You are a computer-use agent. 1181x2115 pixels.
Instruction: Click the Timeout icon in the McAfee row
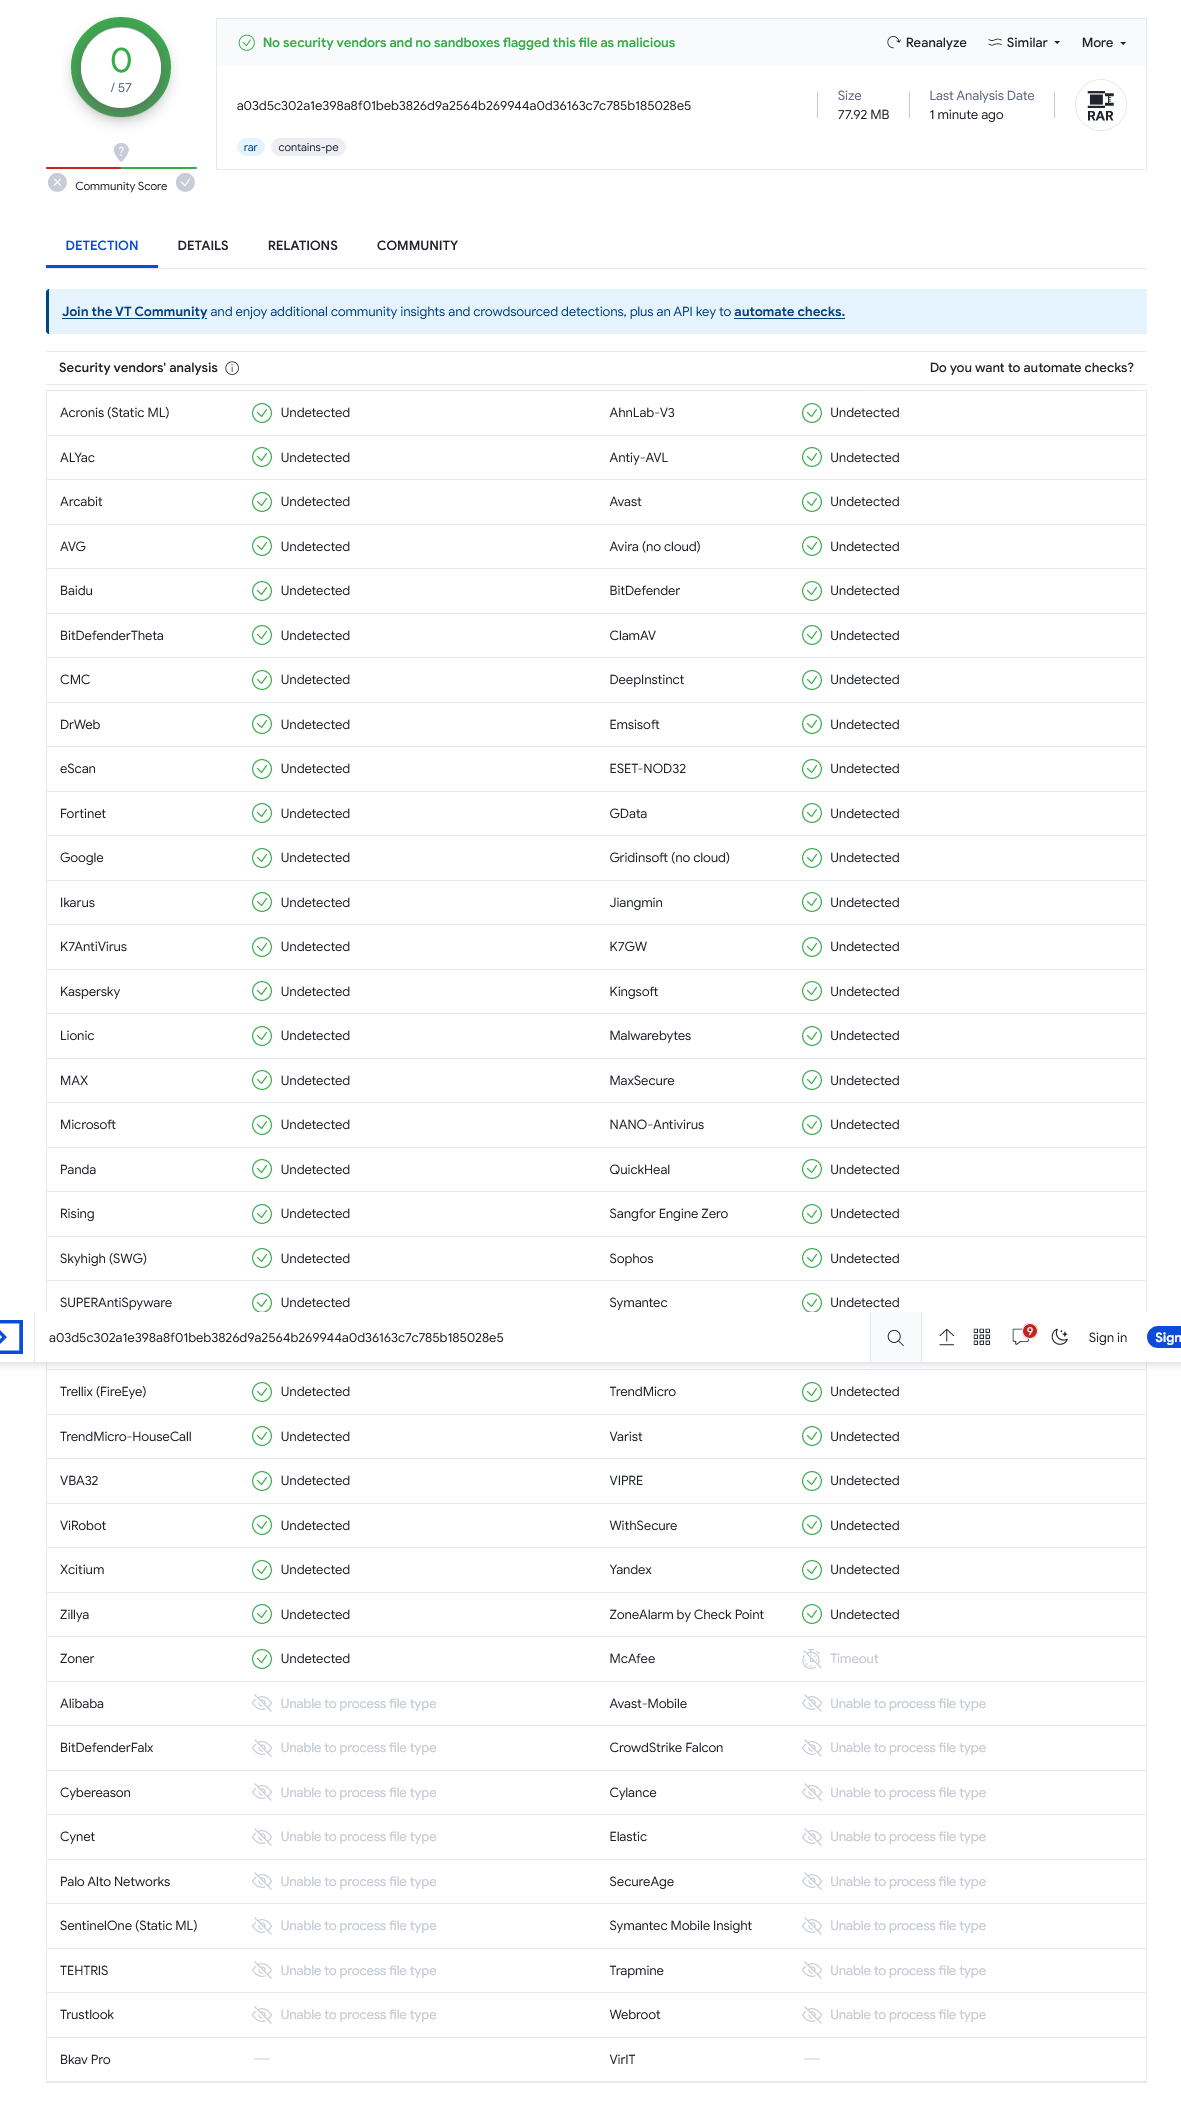(812, 1659)
